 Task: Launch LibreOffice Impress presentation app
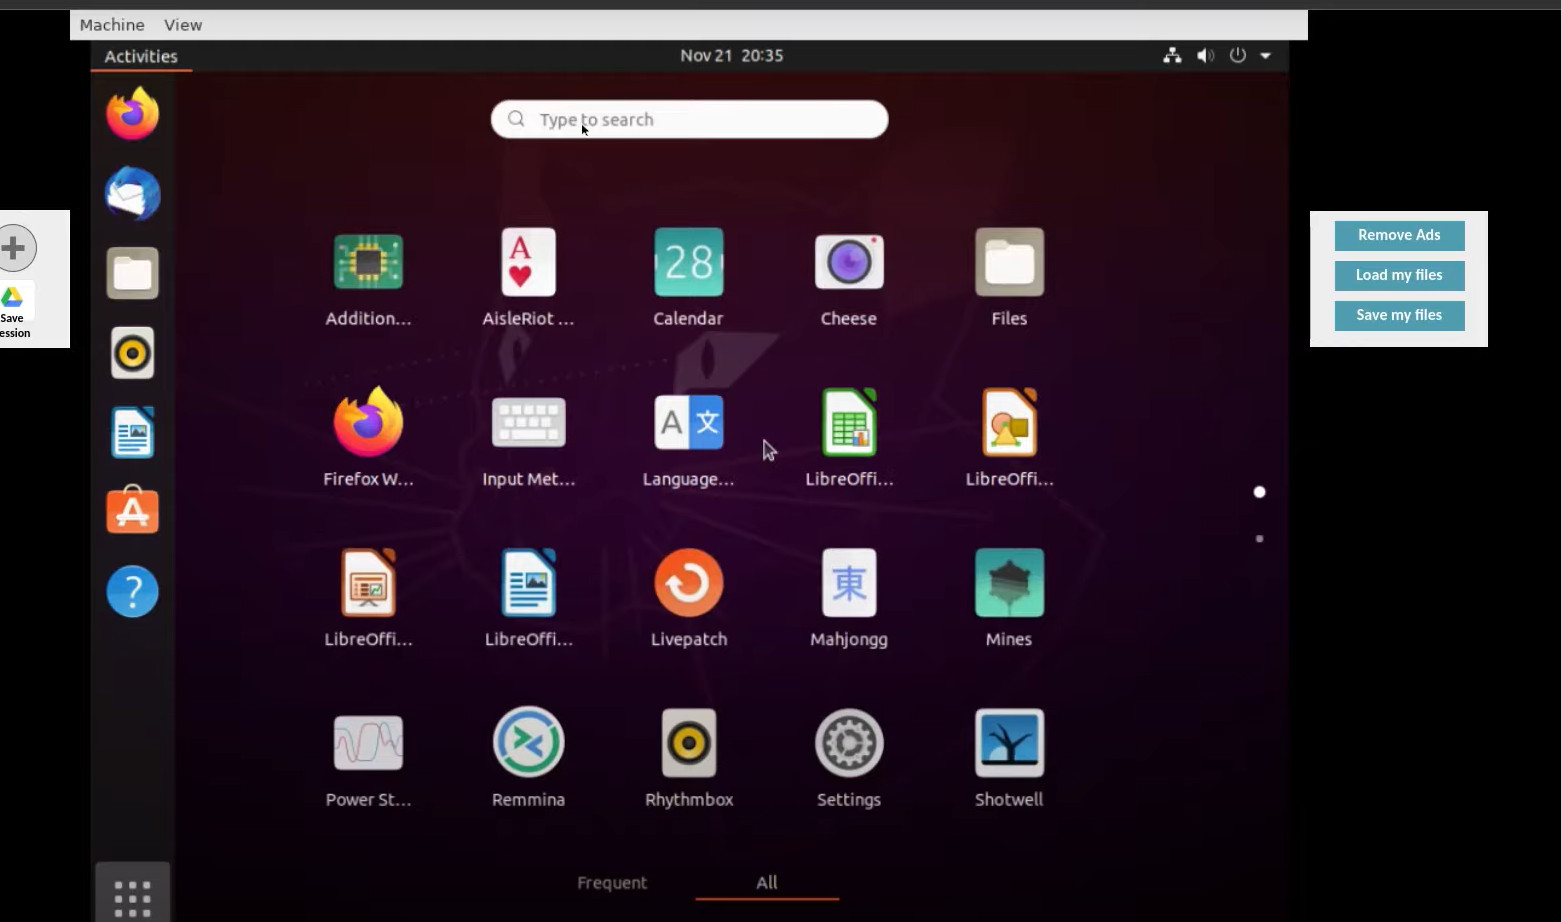(368, 598)
